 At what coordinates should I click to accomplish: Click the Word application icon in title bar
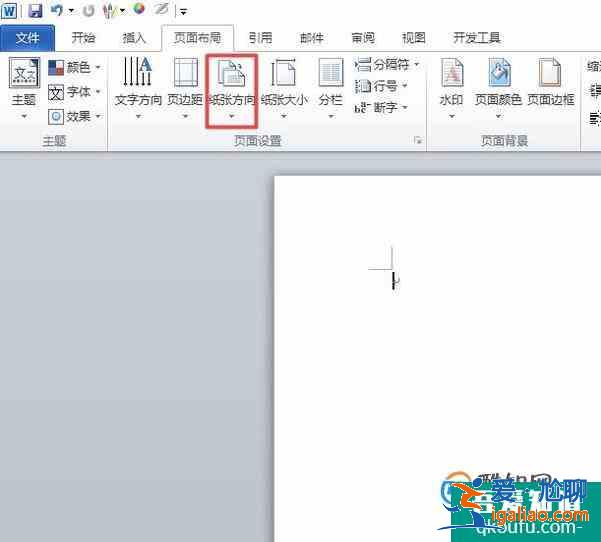click(x=9, y=10)
